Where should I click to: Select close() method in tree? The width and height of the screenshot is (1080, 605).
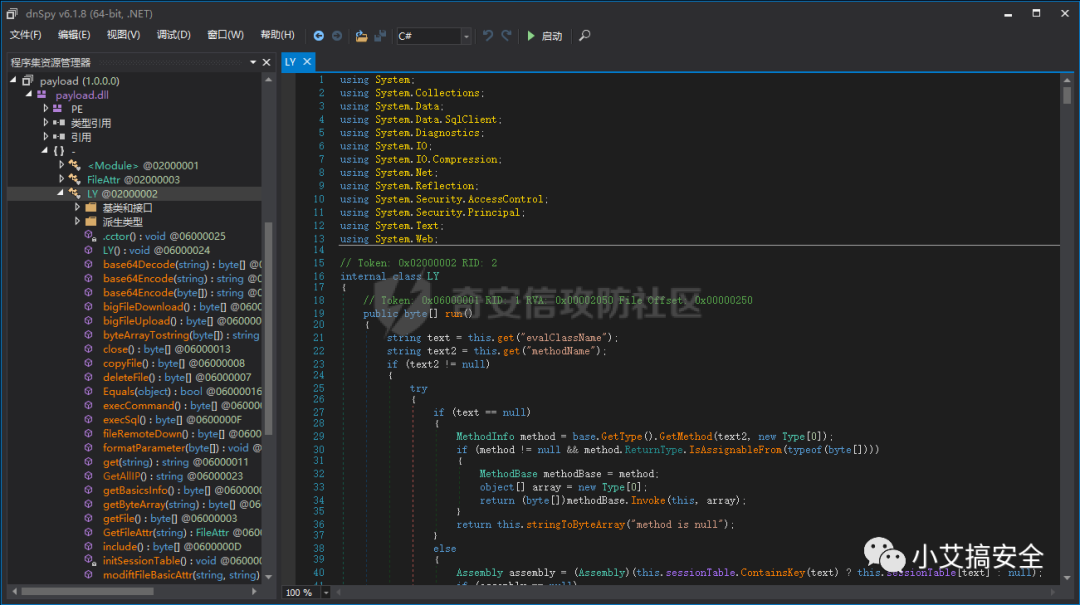[167, 349]
